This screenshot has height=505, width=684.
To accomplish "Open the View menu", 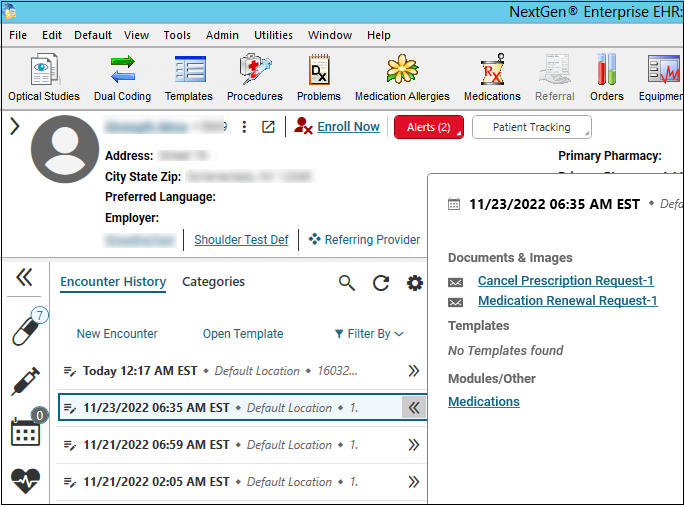I will [137, 35].
